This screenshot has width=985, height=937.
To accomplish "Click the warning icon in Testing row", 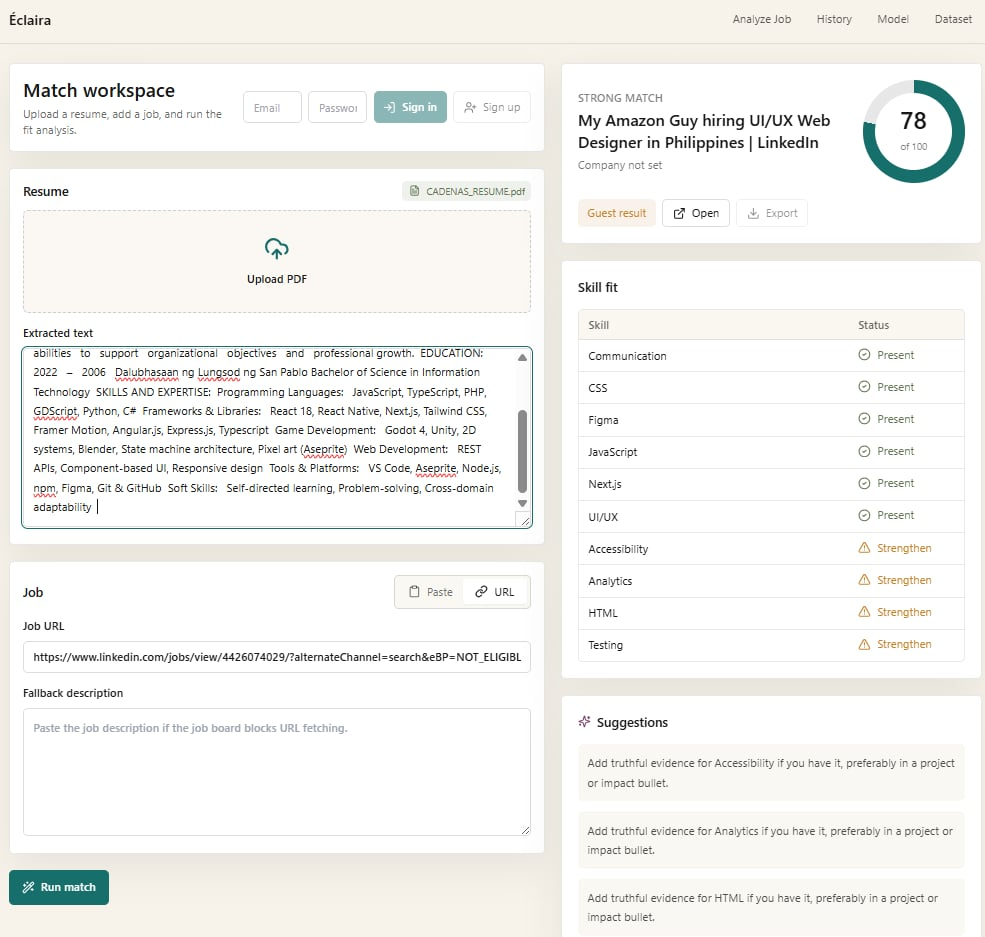I will (864, 644).
